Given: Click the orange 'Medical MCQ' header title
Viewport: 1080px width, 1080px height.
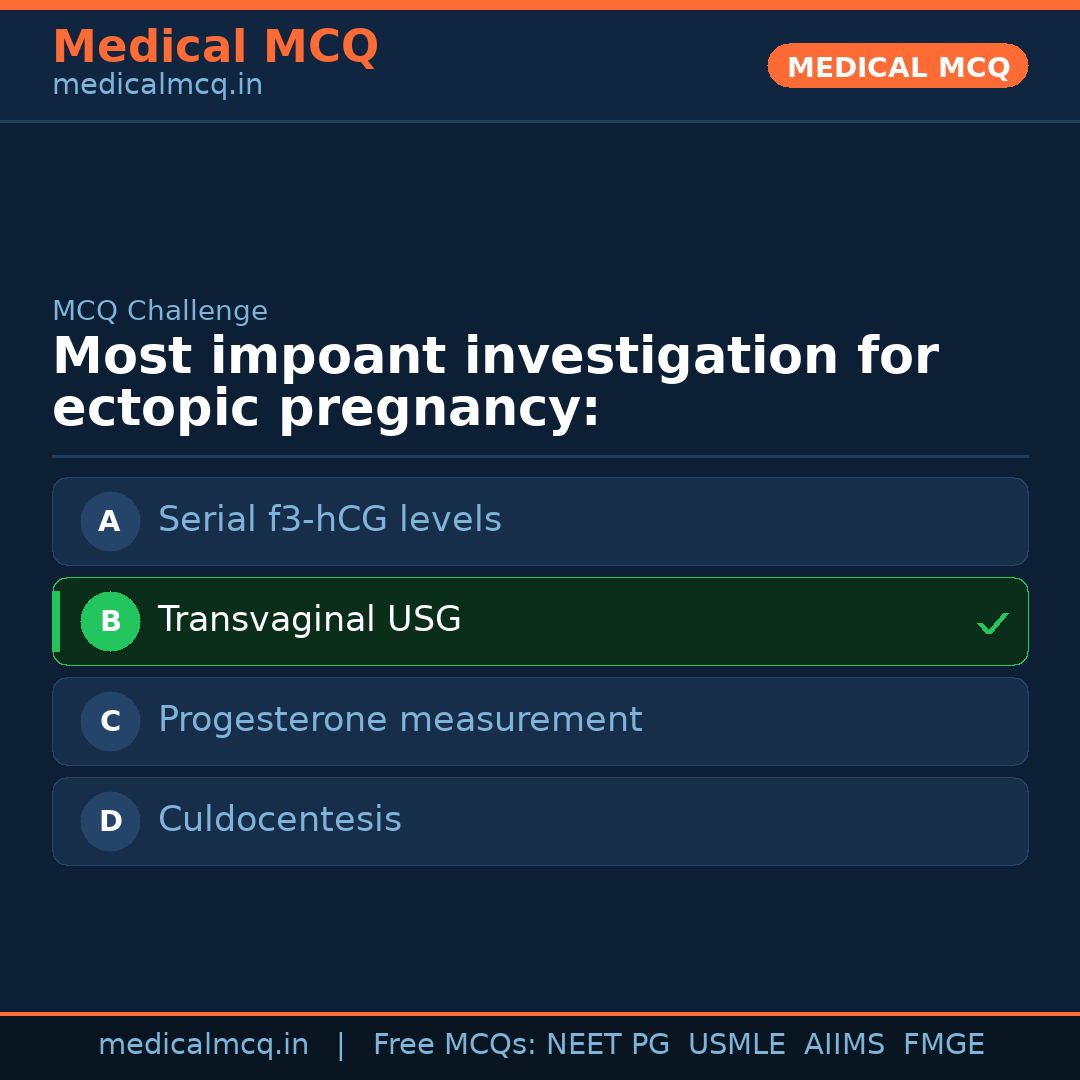Looking at the screenshot, I should tap(215, 47).
